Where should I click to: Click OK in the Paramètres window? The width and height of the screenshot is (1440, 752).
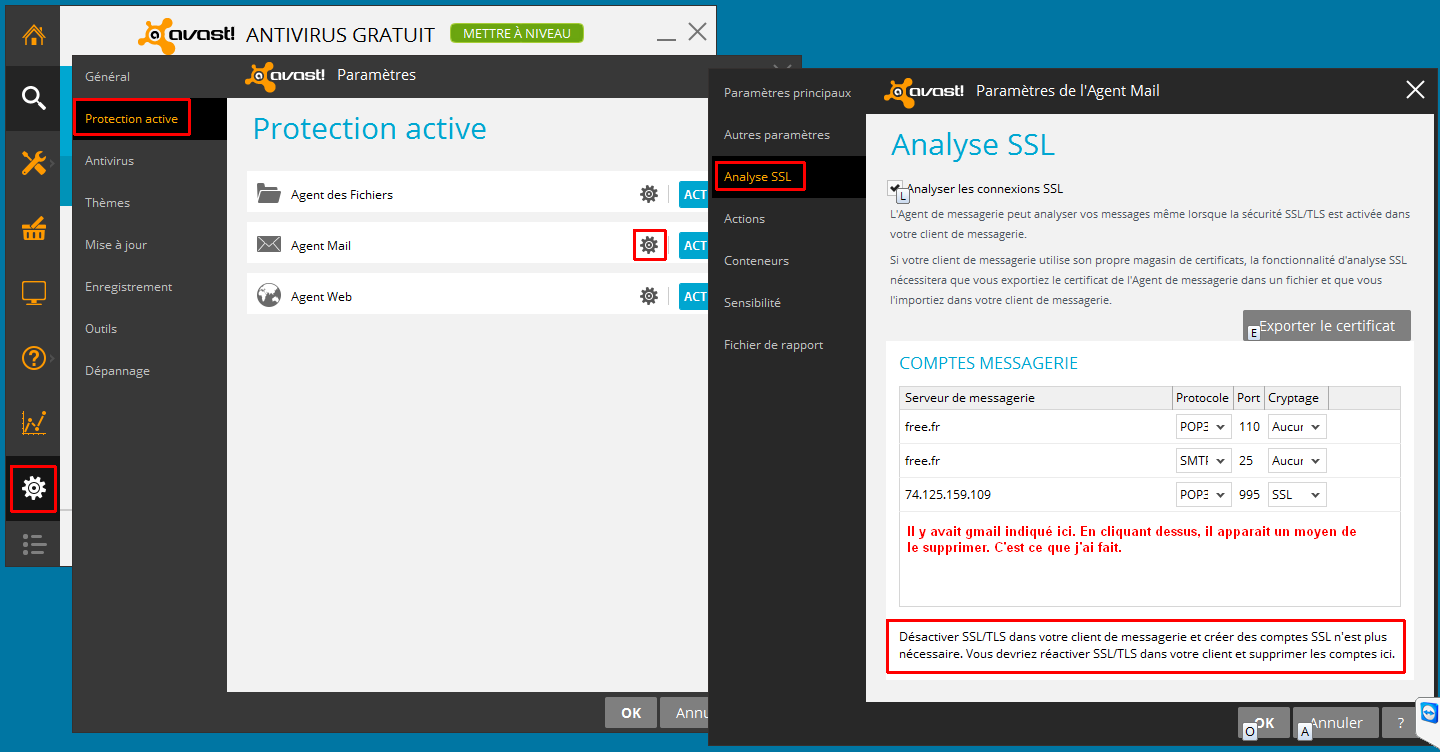[x=631, y=713]
